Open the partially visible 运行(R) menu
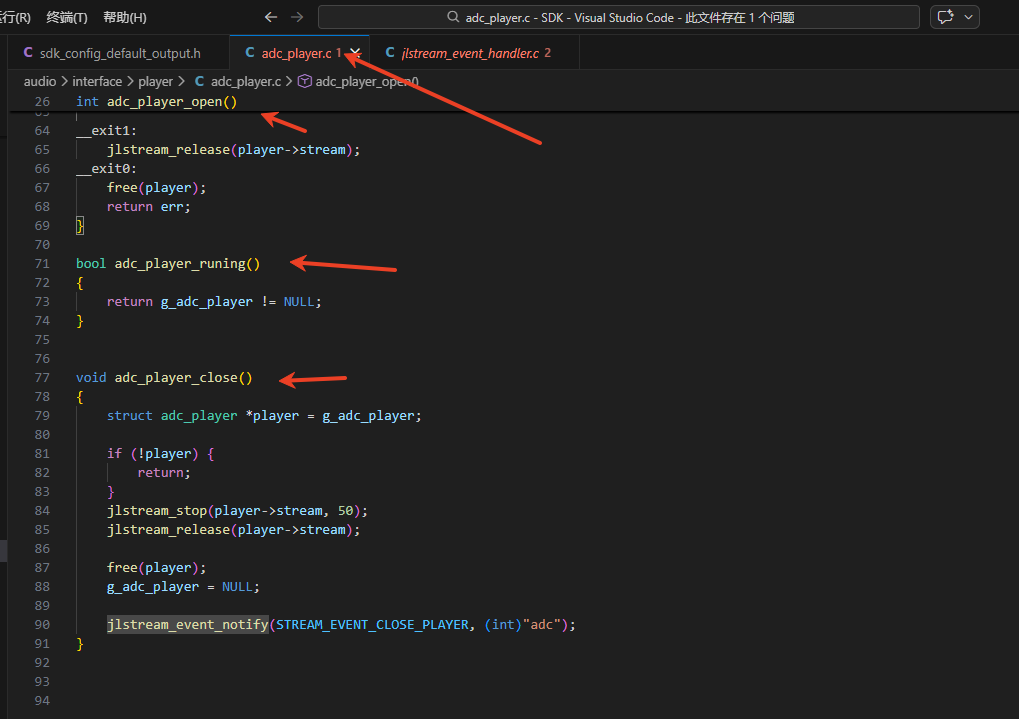Screen dimensions: 1019x719 coord(14,18)
